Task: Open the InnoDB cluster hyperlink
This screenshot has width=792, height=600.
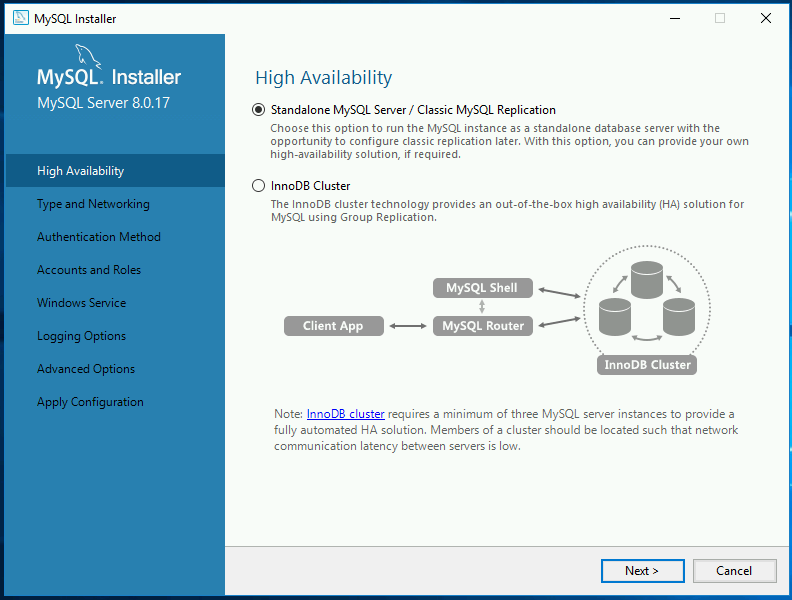Action: point(345,414)
